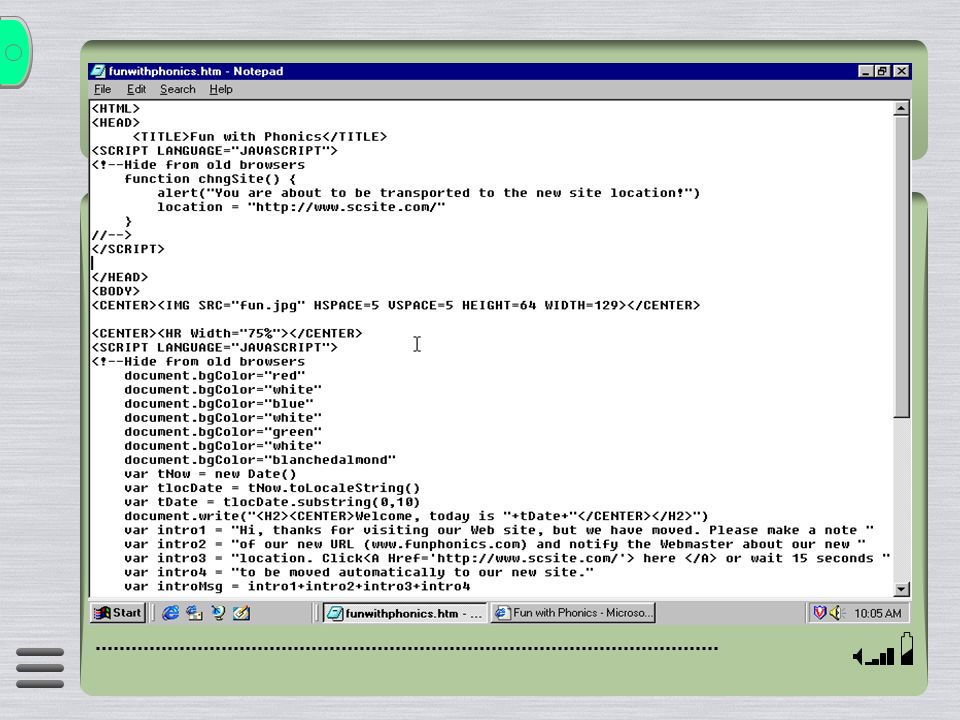Click the 'var tNow = new Date()' line
Viewport: 960px width, 720px height.
click(210, 474)
